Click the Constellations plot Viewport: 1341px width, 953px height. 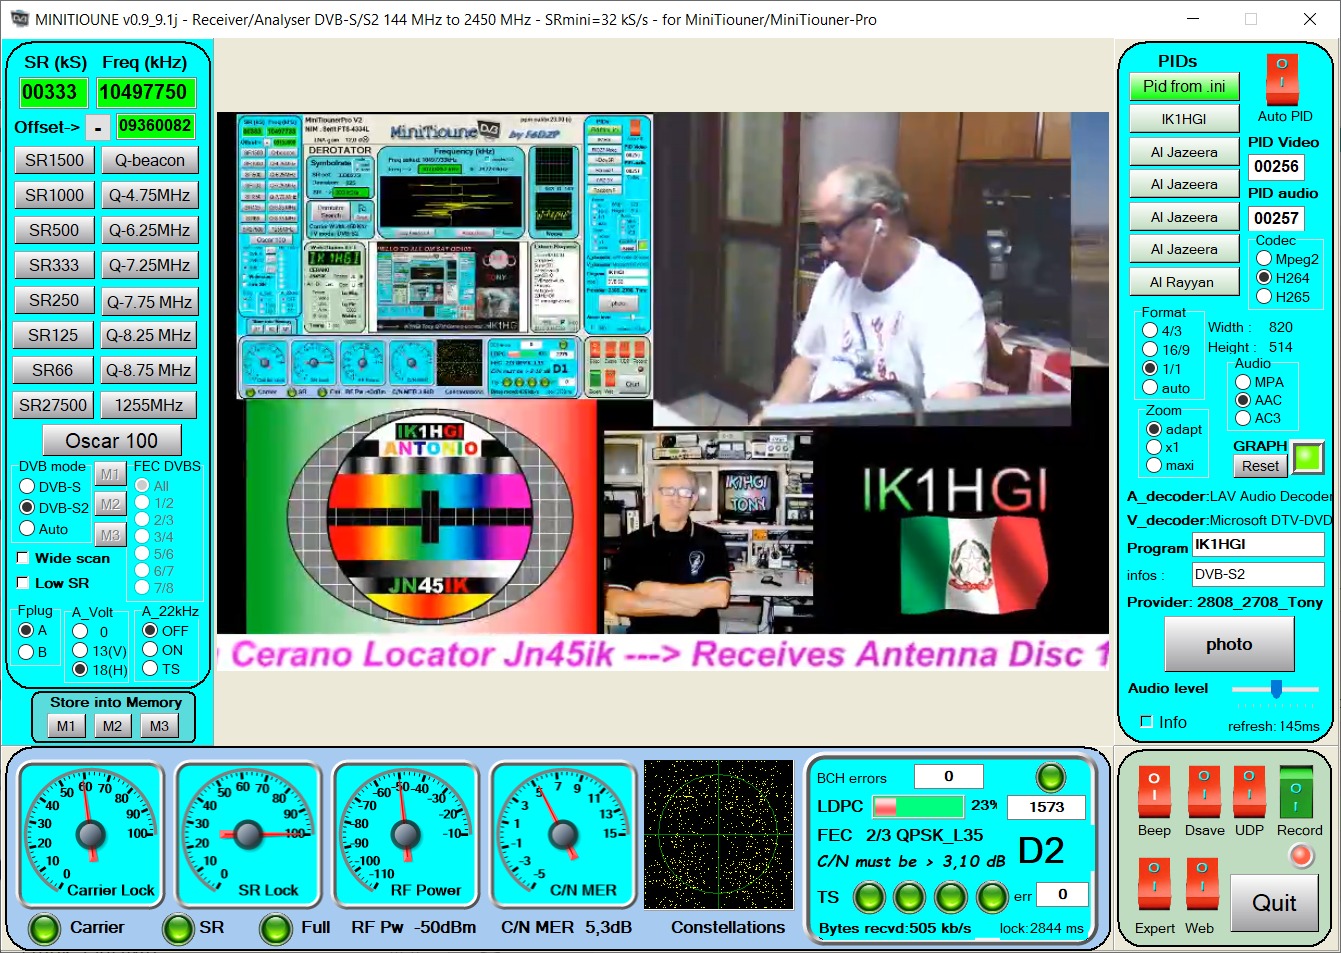pyautogui.click(x=718, y=834)
